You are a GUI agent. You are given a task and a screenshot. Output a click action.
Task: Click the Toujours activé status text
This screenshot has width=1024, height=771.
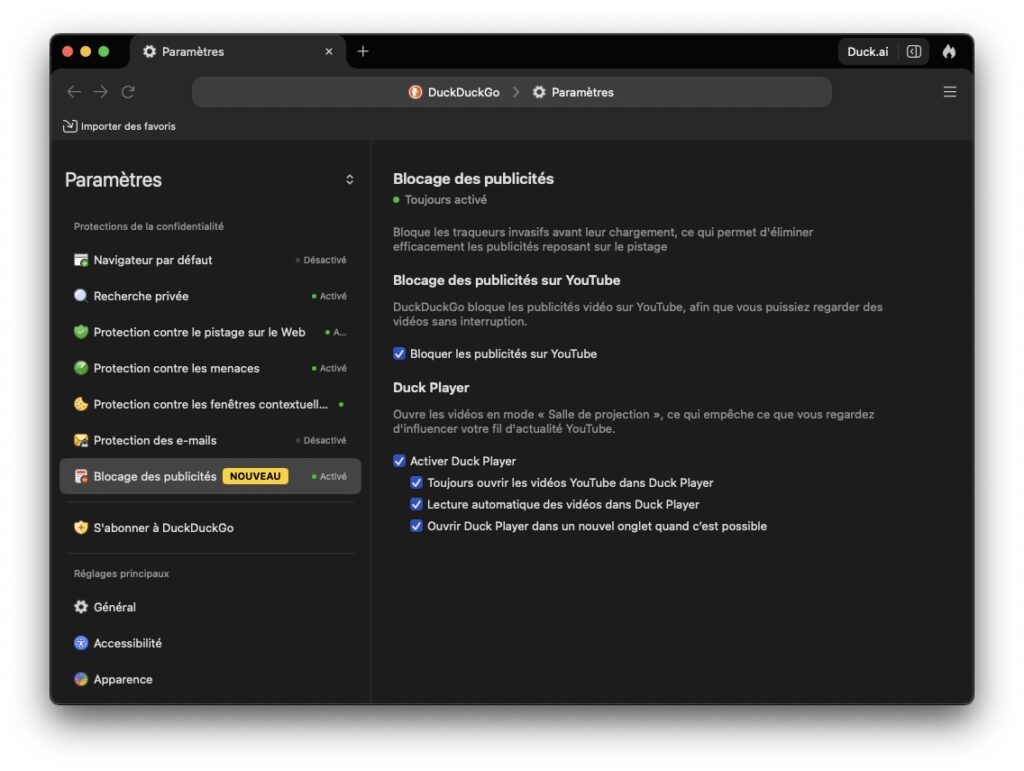click(445, 199)
